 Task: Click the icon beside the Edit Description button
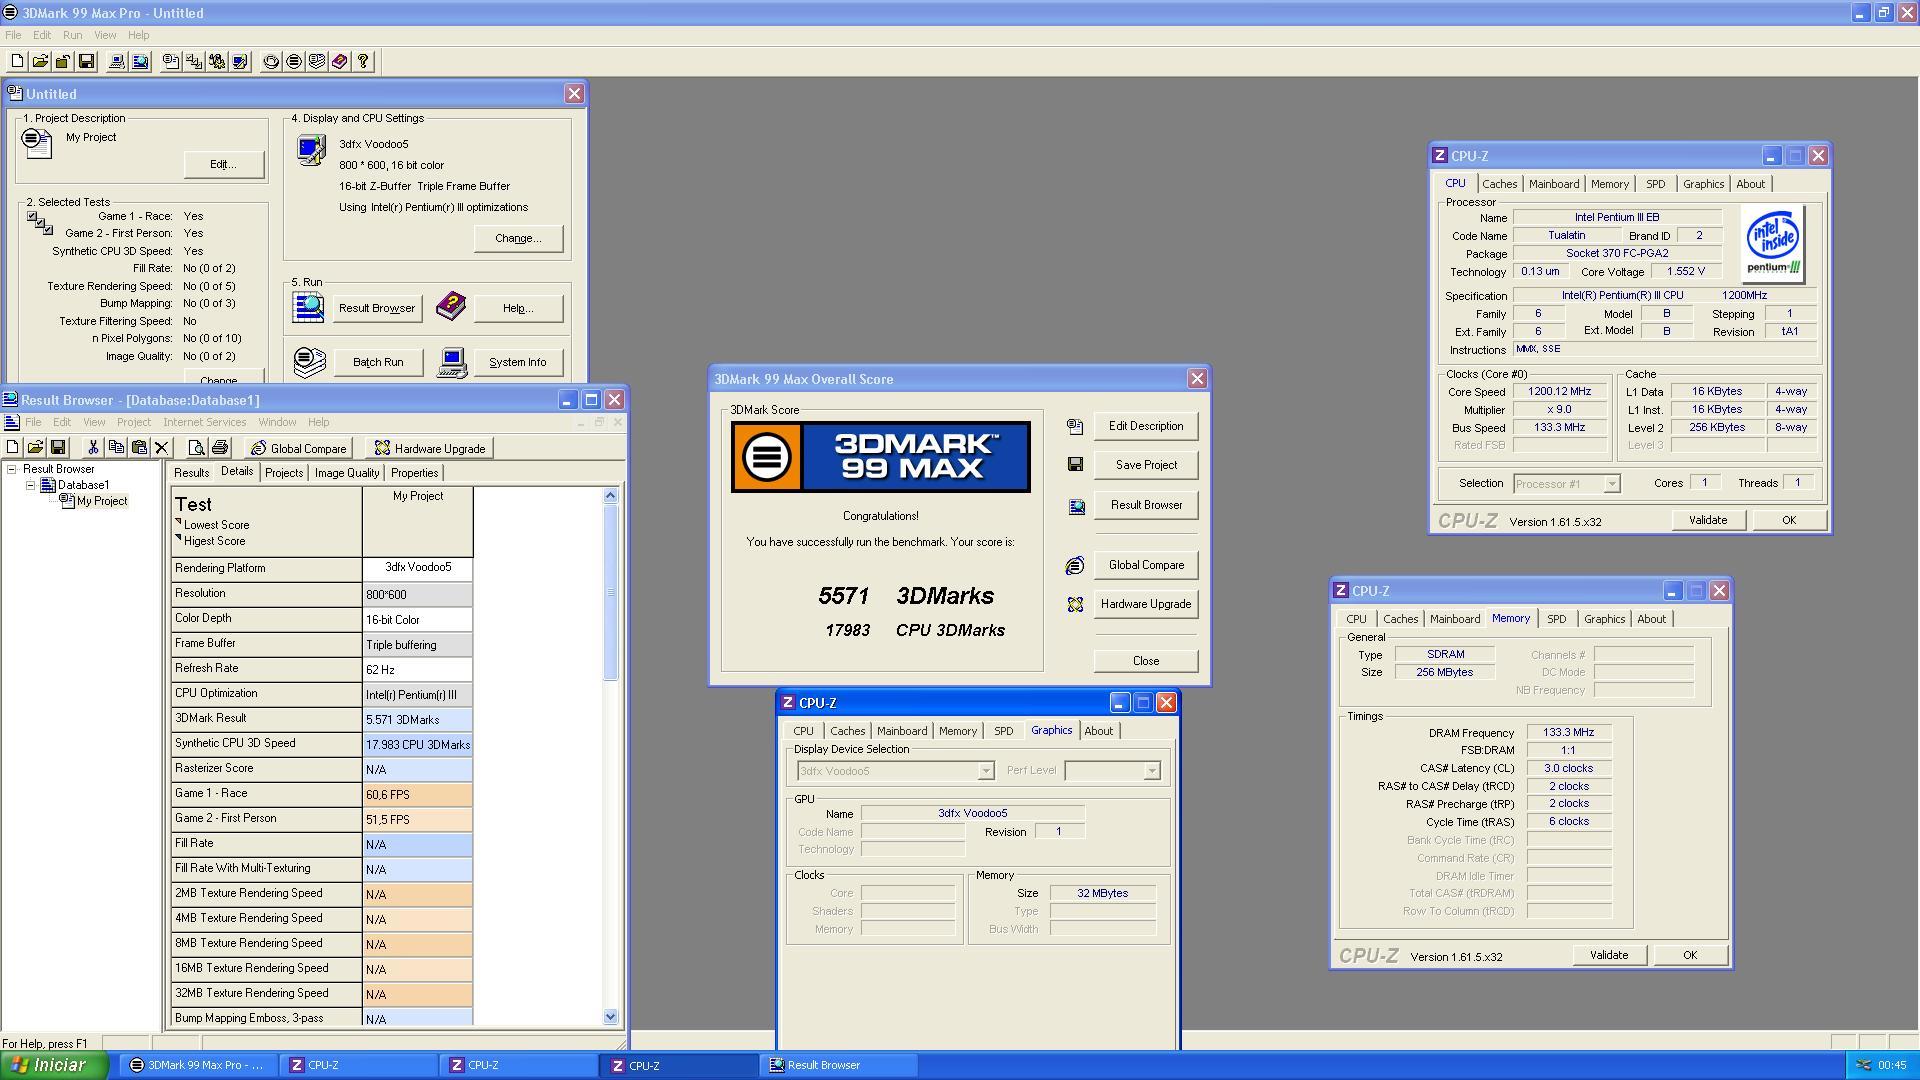1075,427
